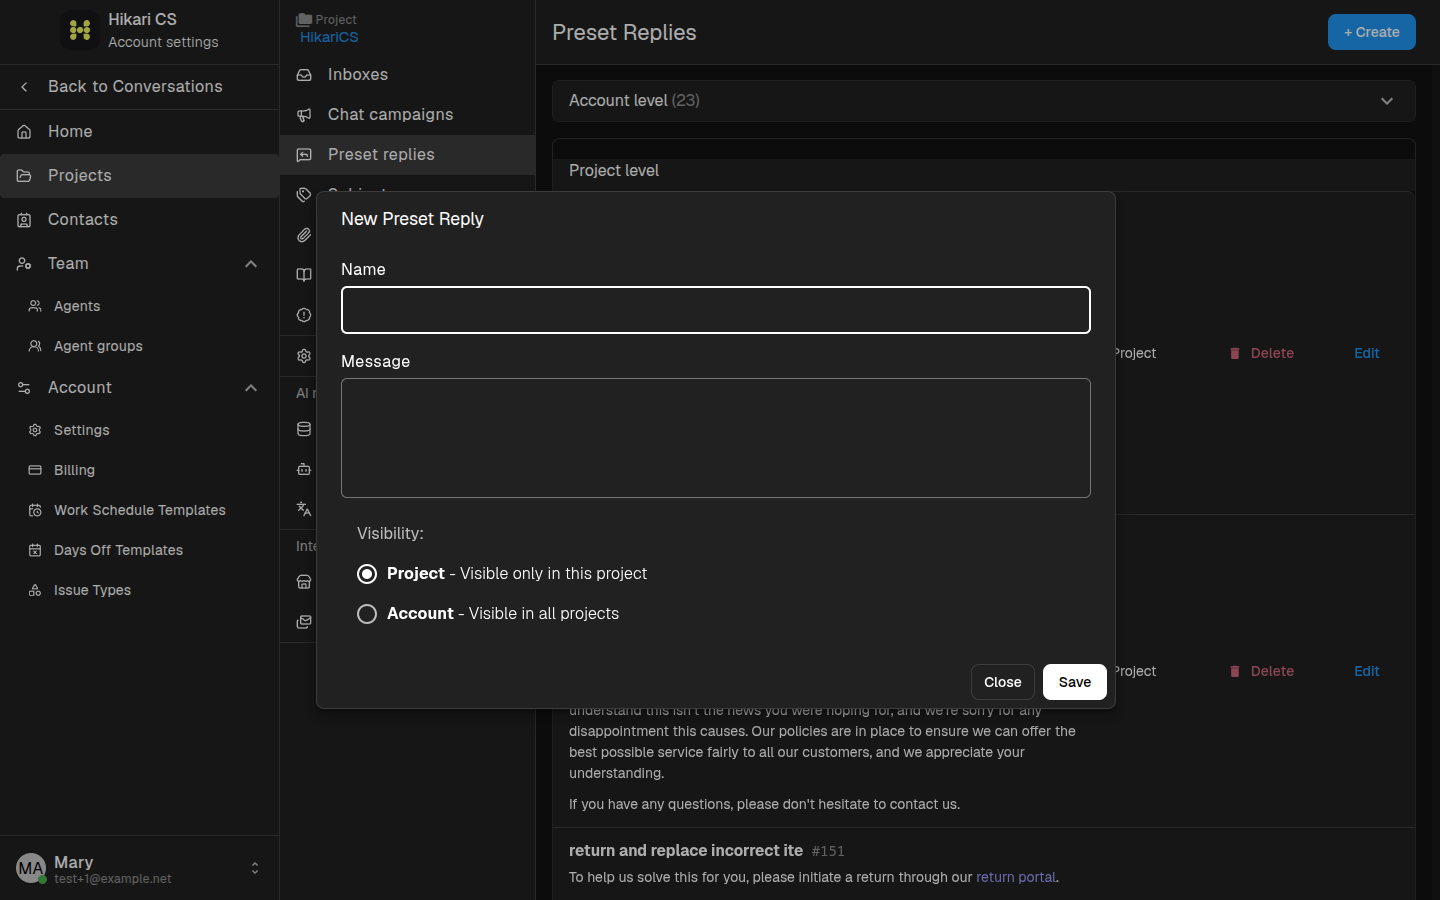Click Mary's MA avatar
Viewport: 1440px width, 900px height.
(x=31, y=868)
